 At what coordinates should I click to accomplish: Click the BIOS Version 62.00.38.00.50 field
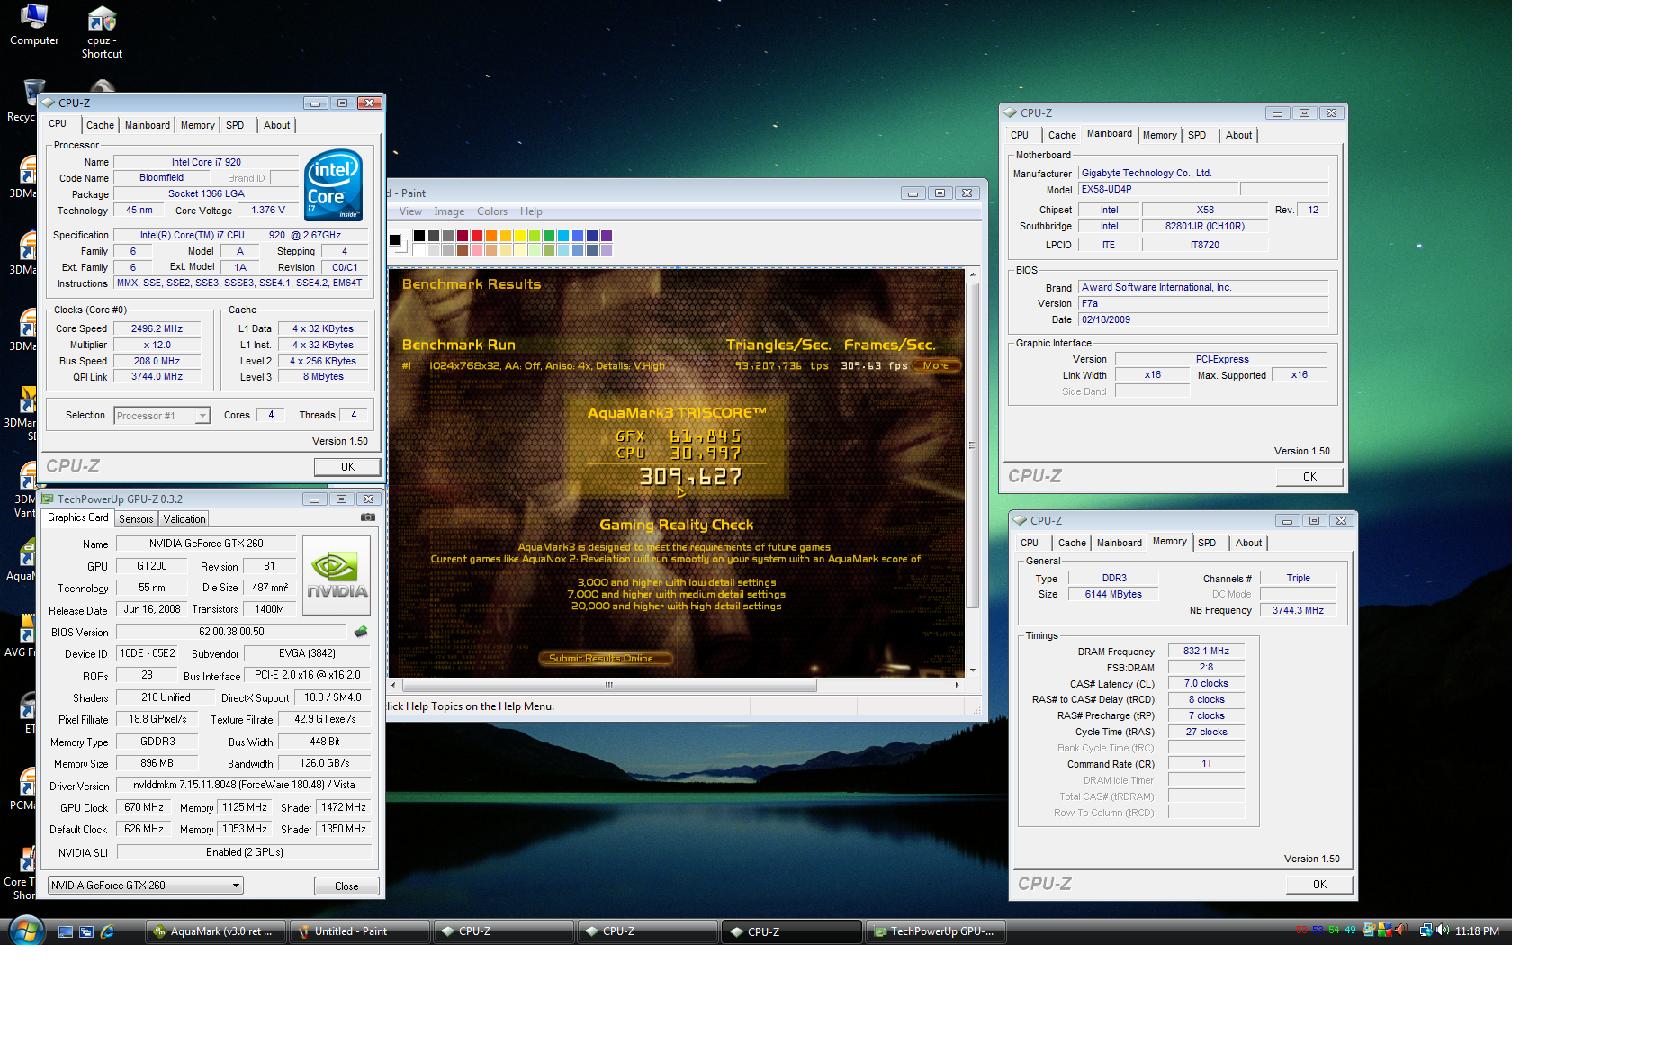(232, 632)
